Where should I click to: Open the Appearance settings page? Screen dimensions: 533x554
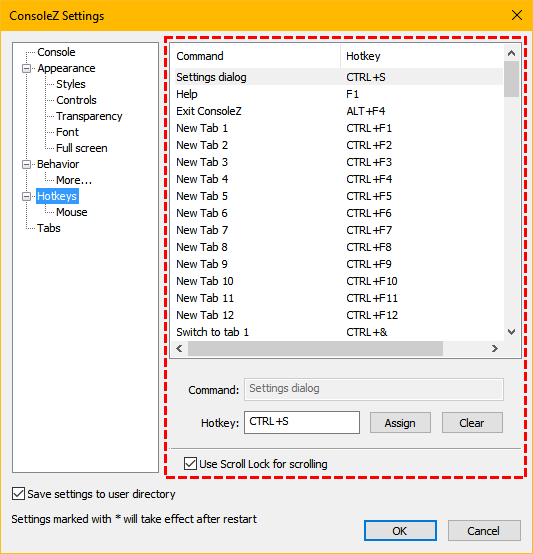pyautogui.click(x=66, y=68)
